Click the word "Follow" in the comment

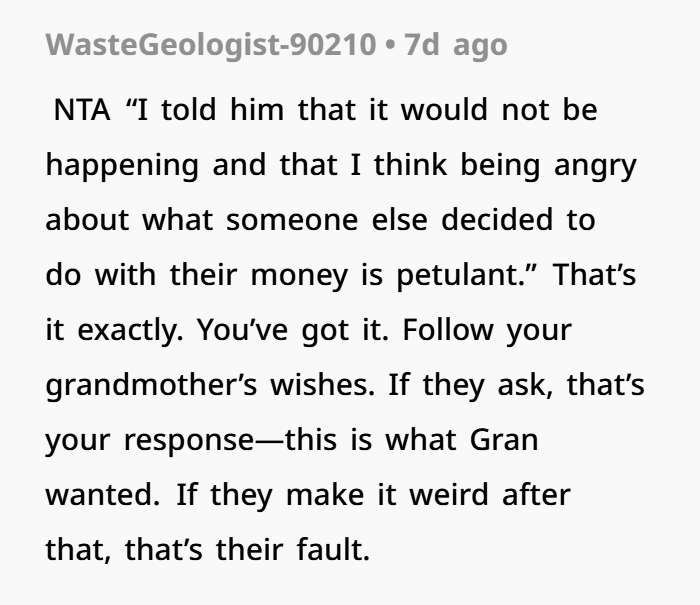[x=448, y=330]
